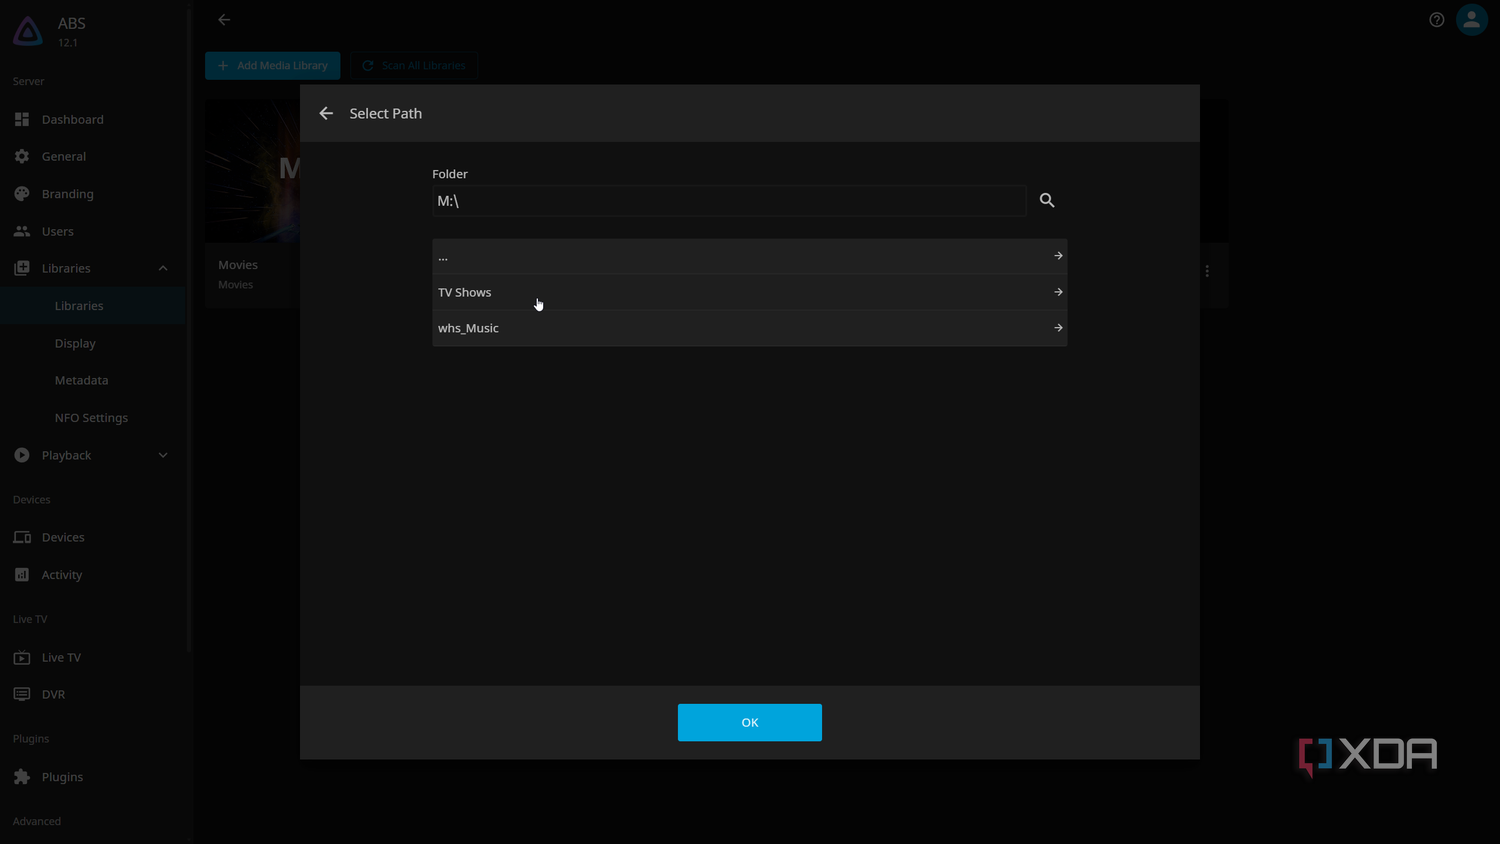
Task: Click the Folder path input field
Action: pyautogui.click(x=729, y=201)
